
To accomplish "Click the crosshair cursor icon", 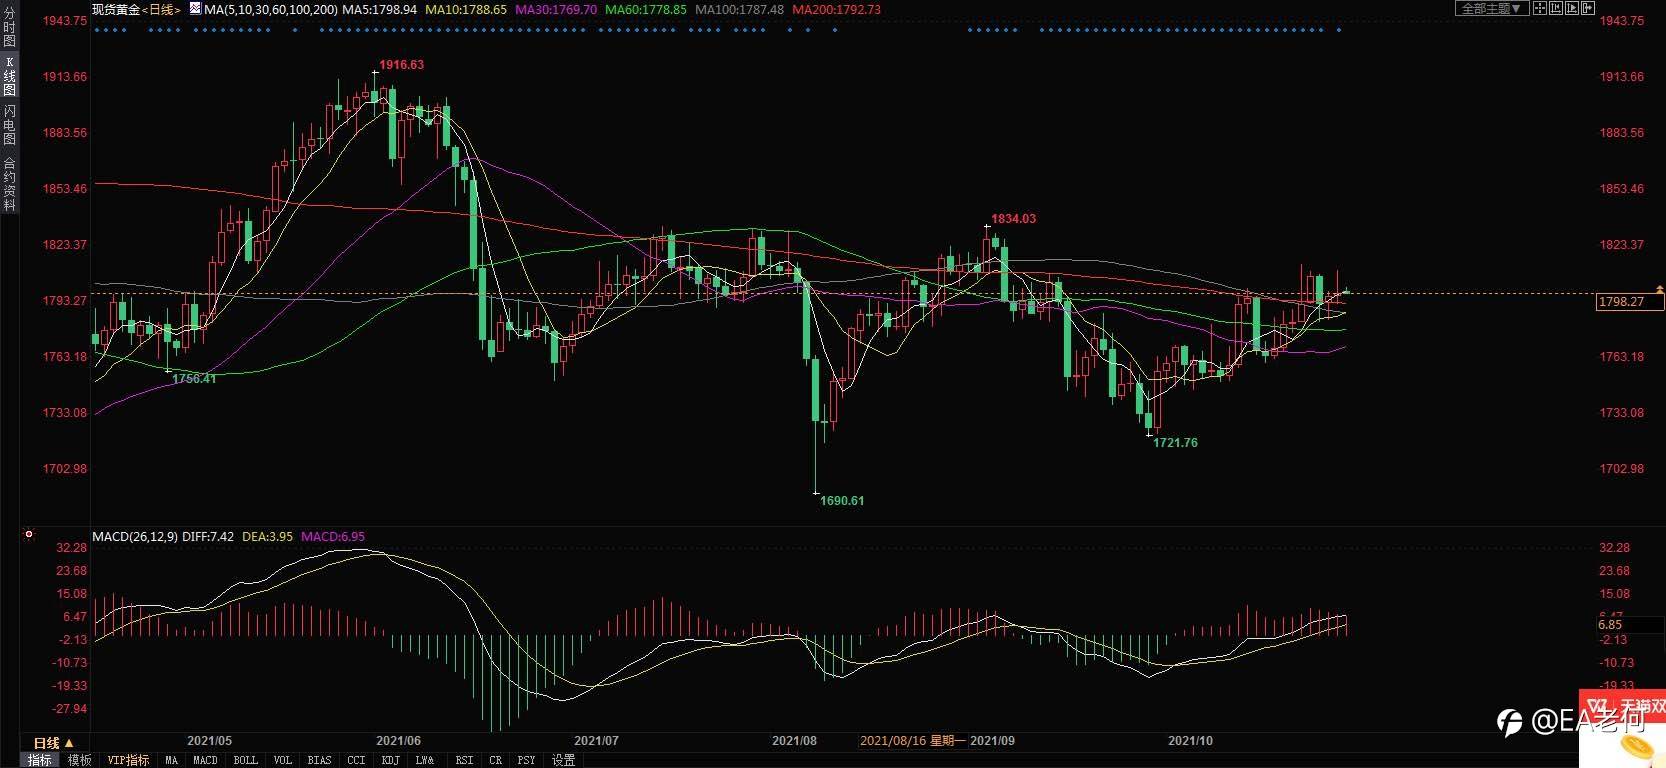I will point(1540,8).
